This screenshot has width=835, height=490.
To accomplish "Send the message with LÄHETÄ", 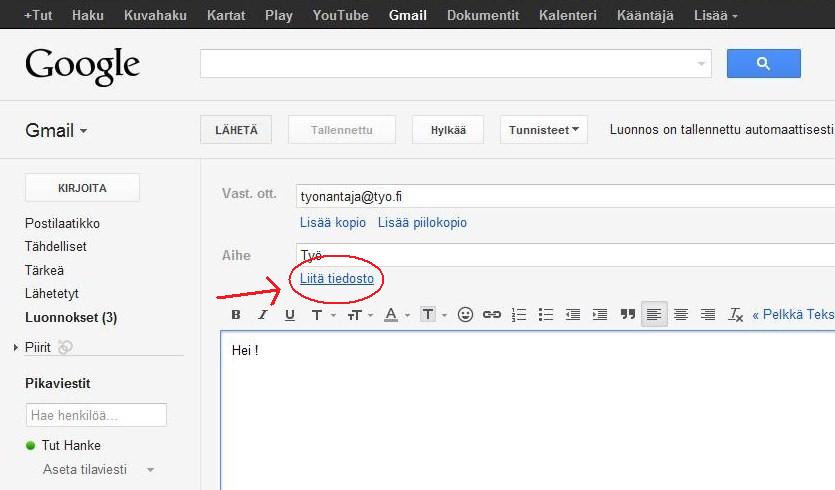I will pos(236,130).
